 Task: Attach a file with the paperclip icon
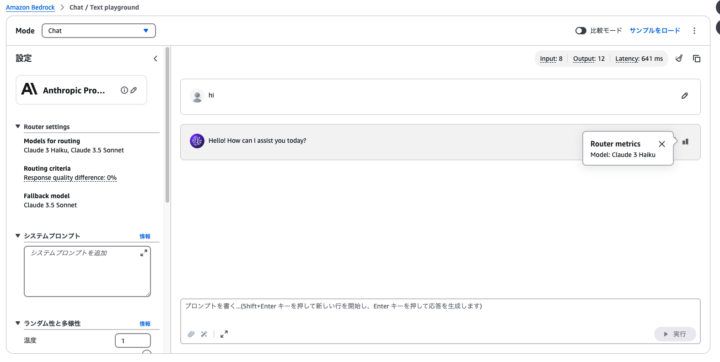(x=191, y=334)
